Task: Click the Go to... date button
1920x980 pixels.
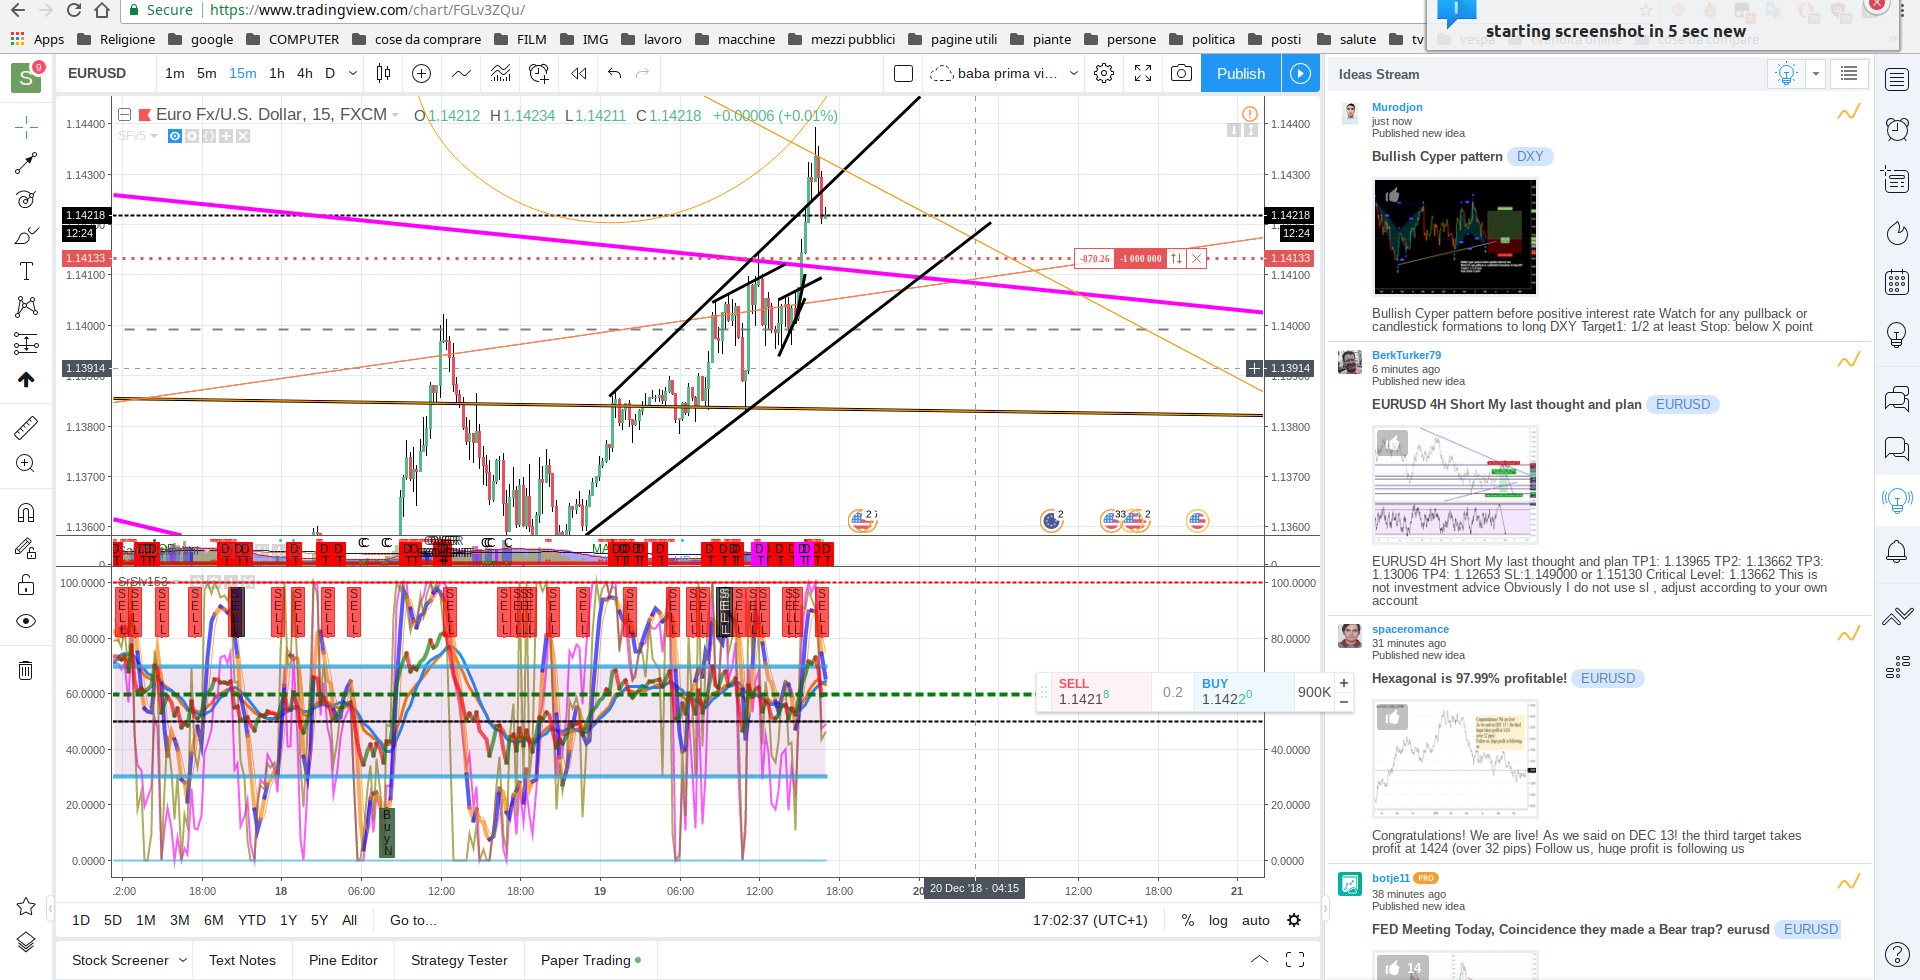Action: tap(413, 920)
